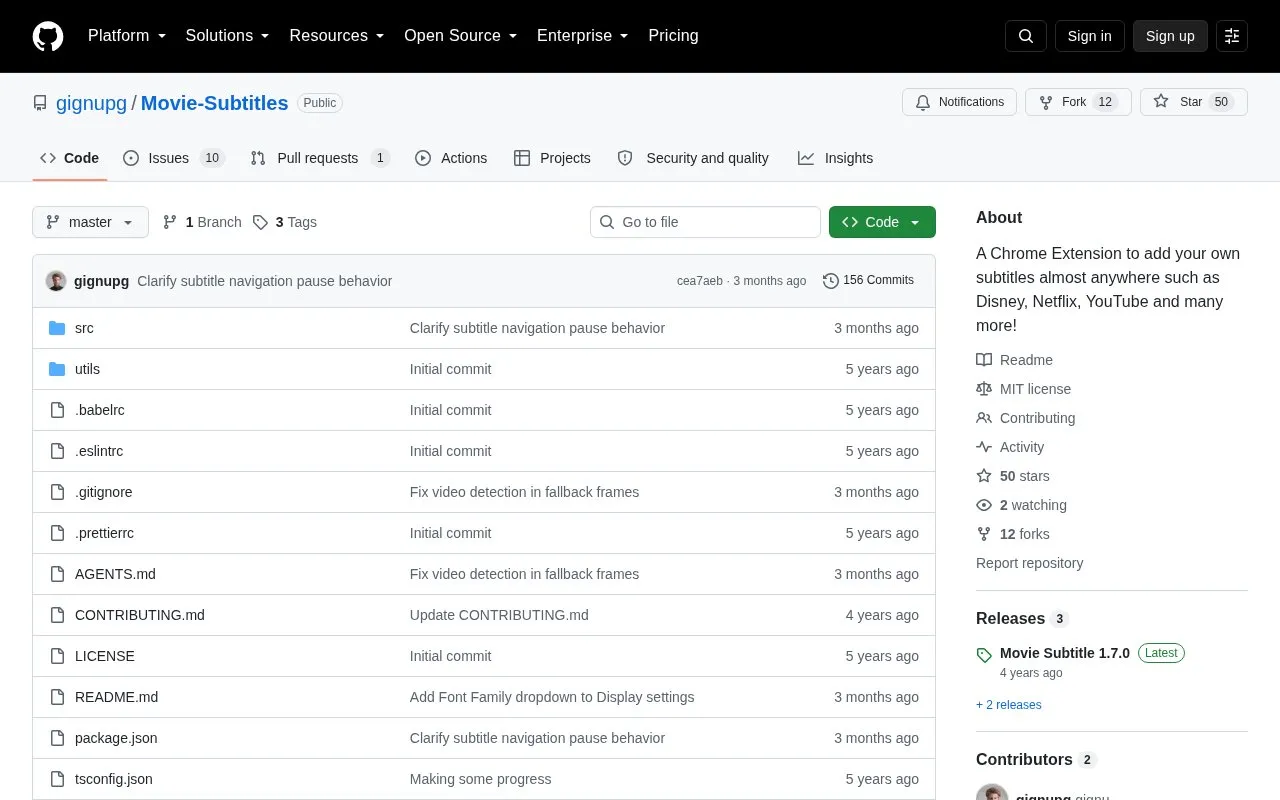The image size is (1280, 800).
Task: Open search with the magnifier icon
Action: [1025, 36]
